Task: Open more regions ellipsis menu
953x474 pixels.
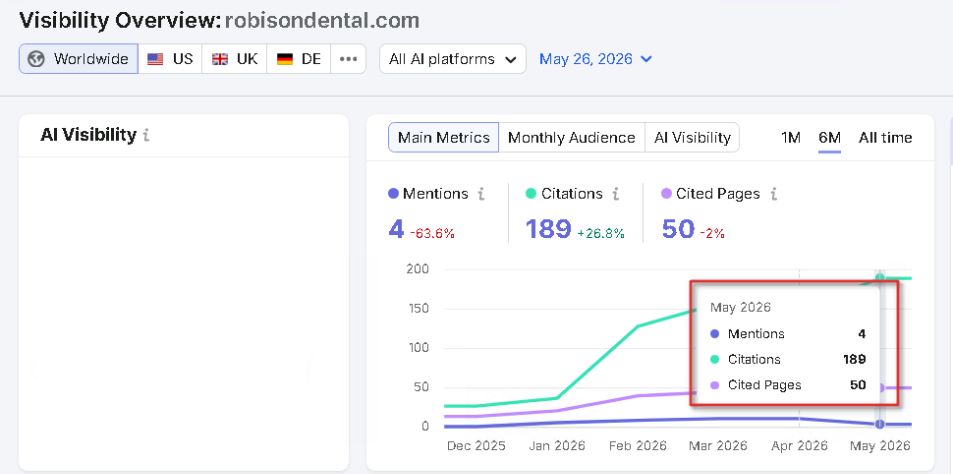Action: [x=348, y=59]
